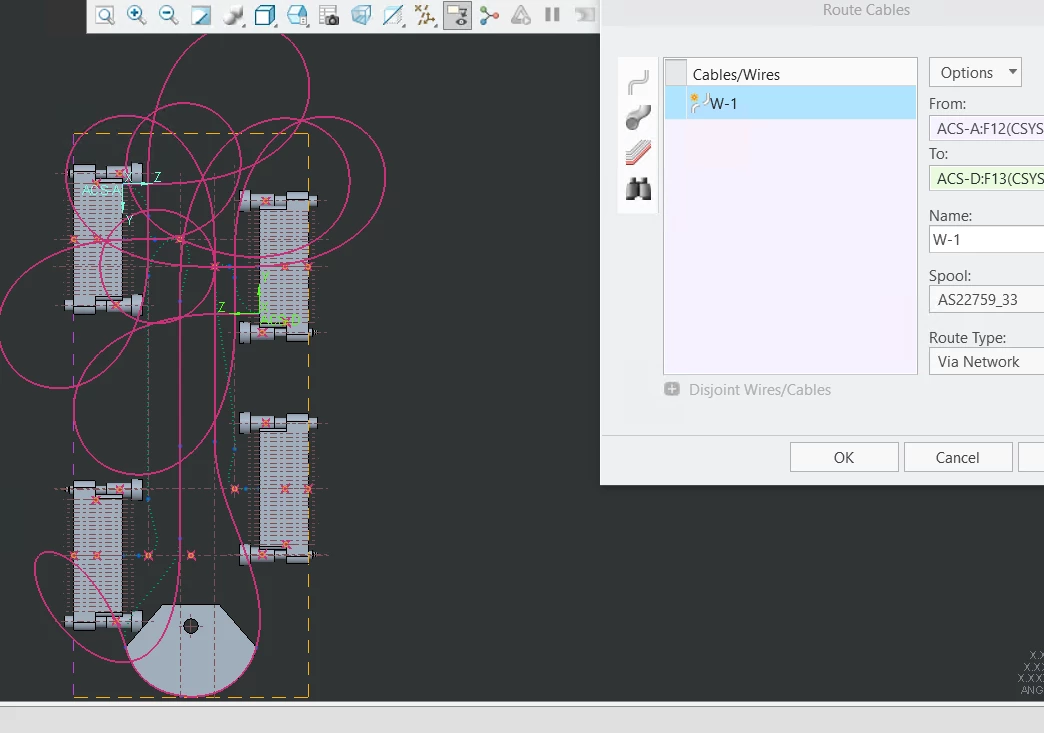Click the view manager cube icon
1044x733 pixels.
click(297, 15)
